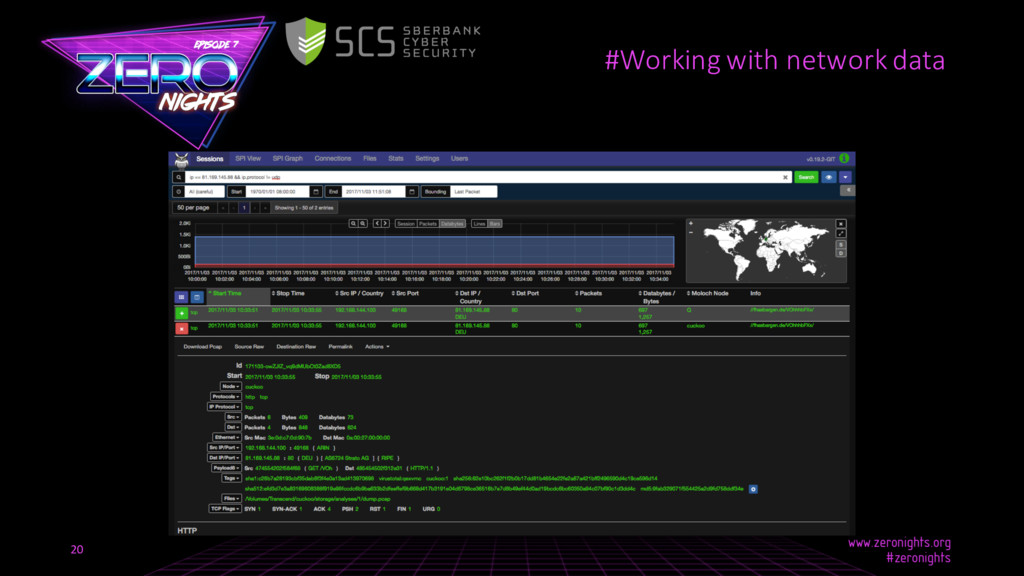Click the green info icon near the version
This screenshot has width=1024, height=576.
click(844, 159)
